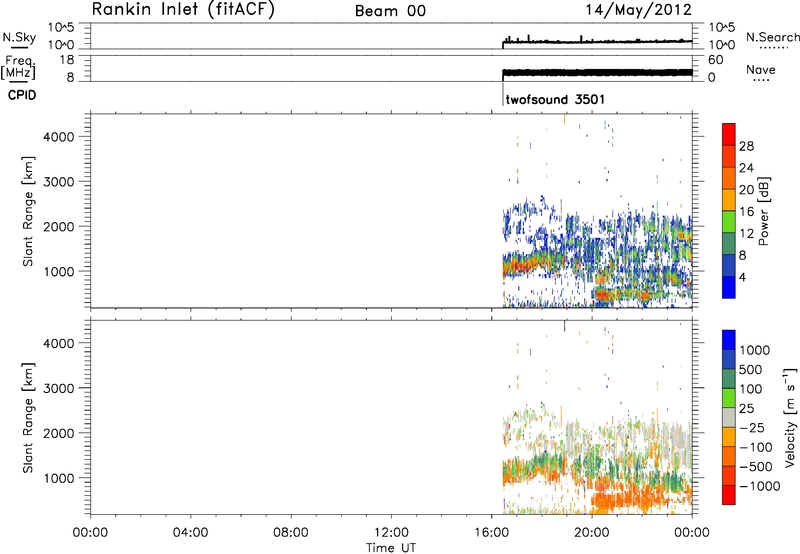Click the "20:00" time axis tick label
Viewport: 800px width, 554px height.
pos(592,533)
